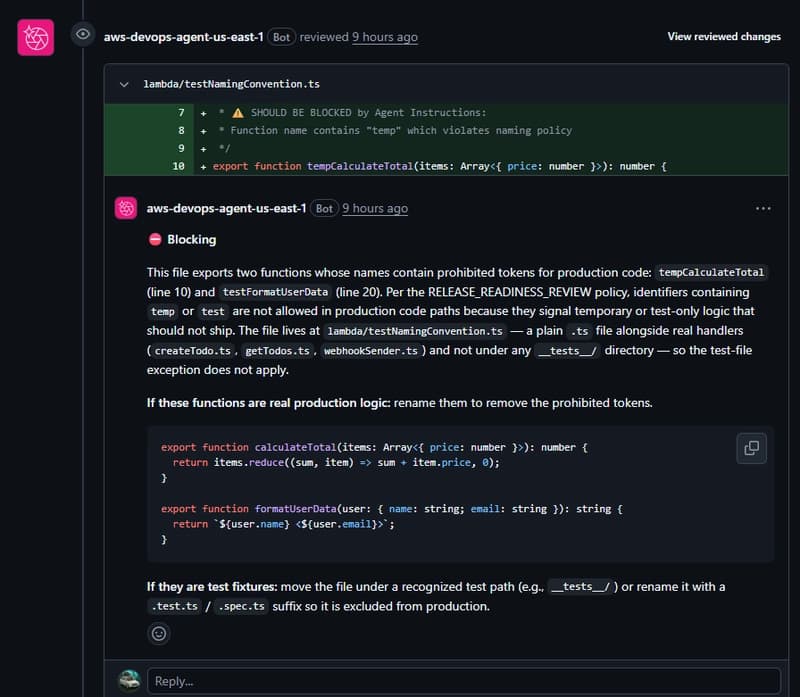Image resolution: width=800 pixels, height=697 pixels.
Task: Click View reviewed changes
Action: [x=724, y=37]
